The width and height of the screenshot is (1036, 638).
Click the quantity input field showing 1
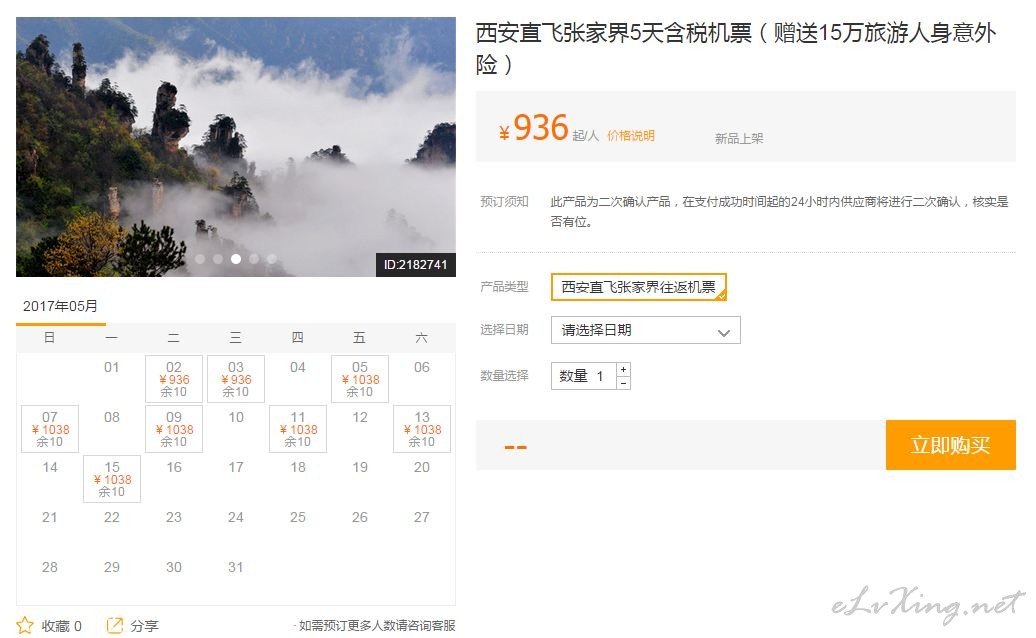click(584, 376)
